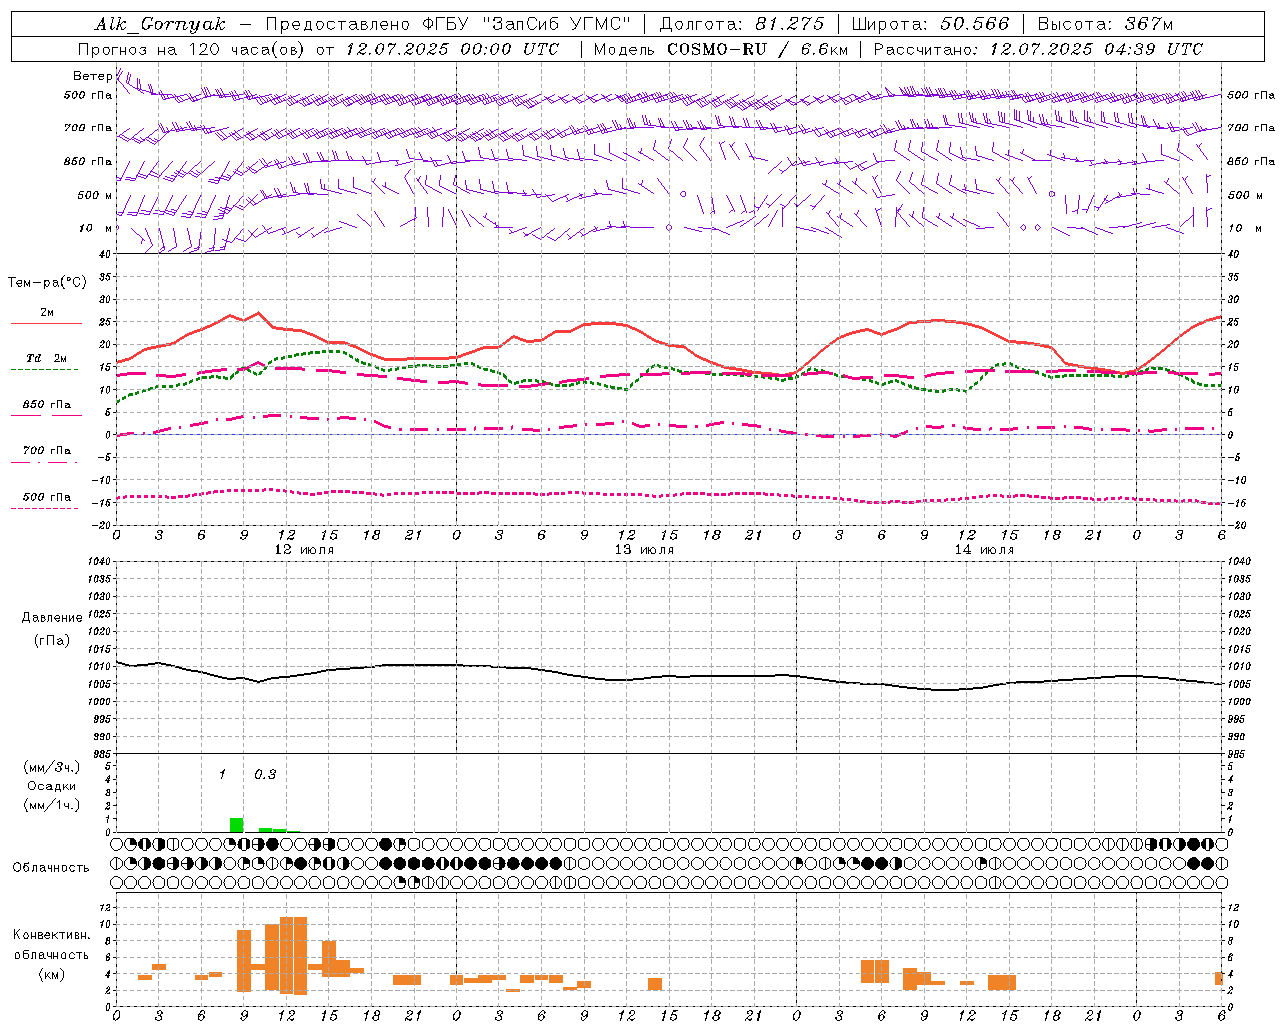Select the '12 июля' date label
The image size is (1280, 1024).
click(305, 550)
